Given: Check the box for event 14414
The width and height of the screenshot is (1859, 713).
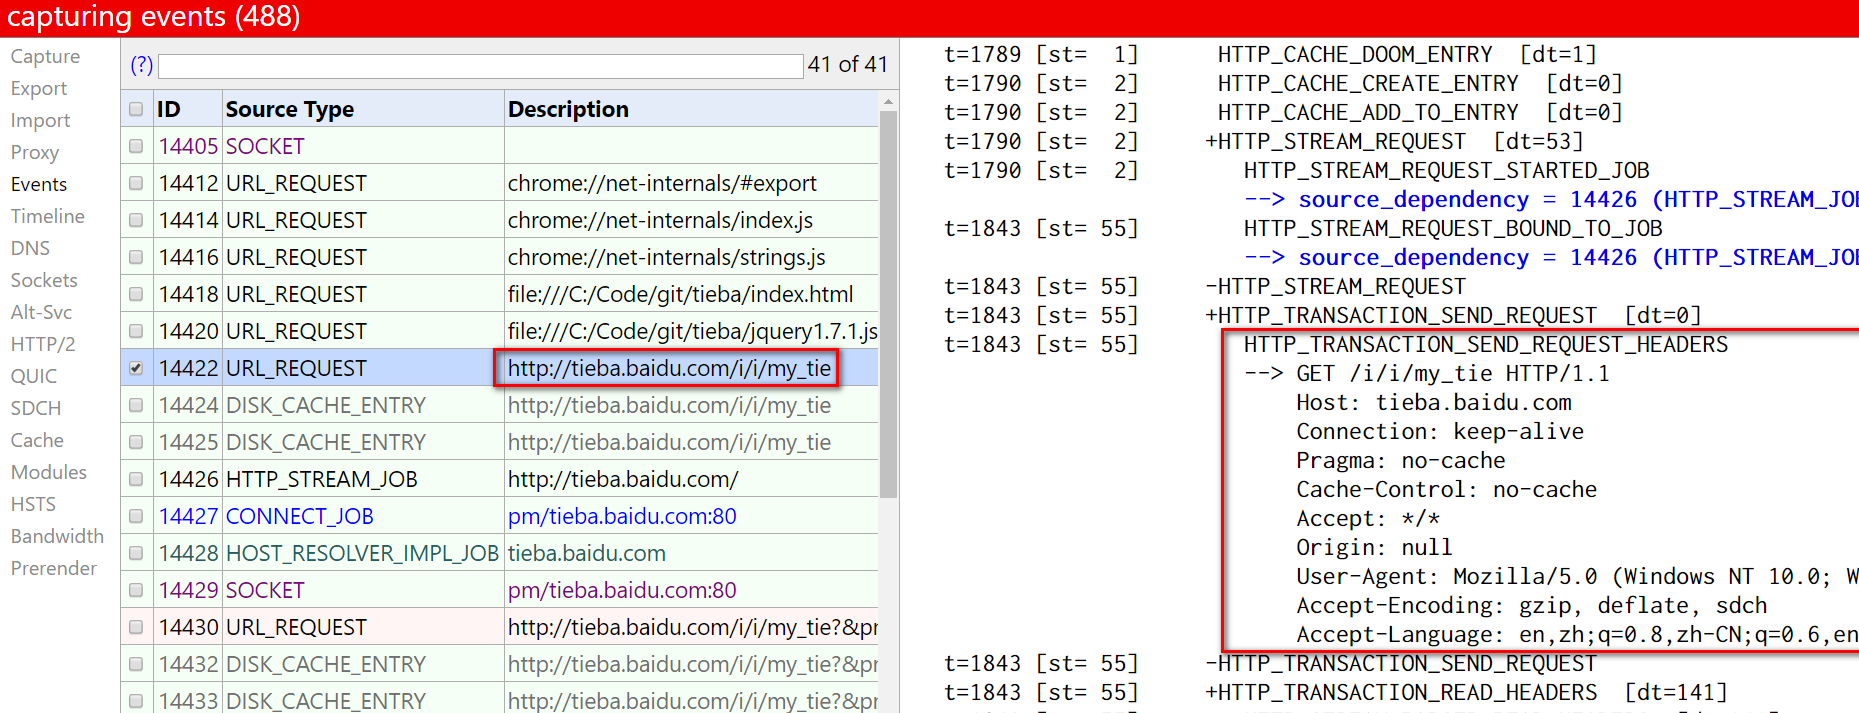Looking at the screenshot, I should coord(136,220).
